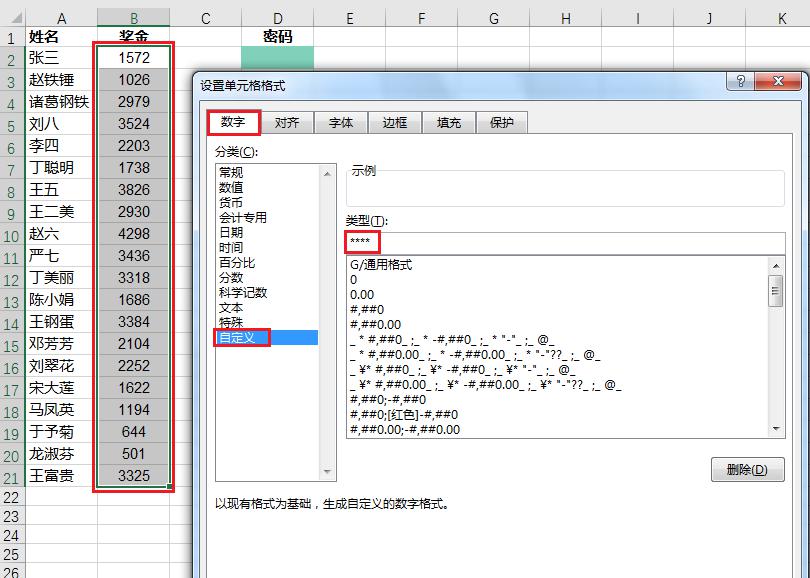
Task: Select column K header
Action: click(781, 19)
